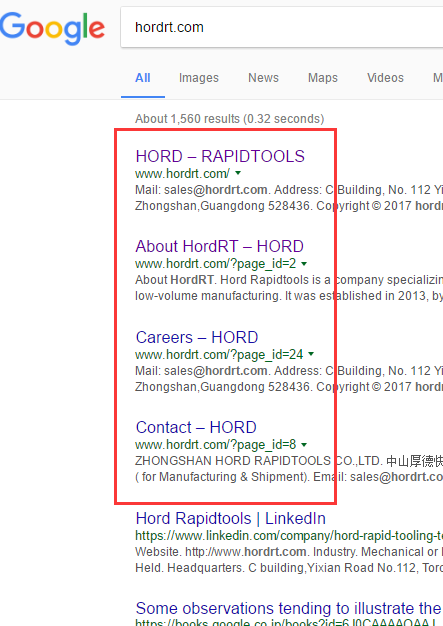Click the www.hordrt.com/?page_id=2 URL text
The height and width of the screenshot is (626, 443).
(216, 263)
